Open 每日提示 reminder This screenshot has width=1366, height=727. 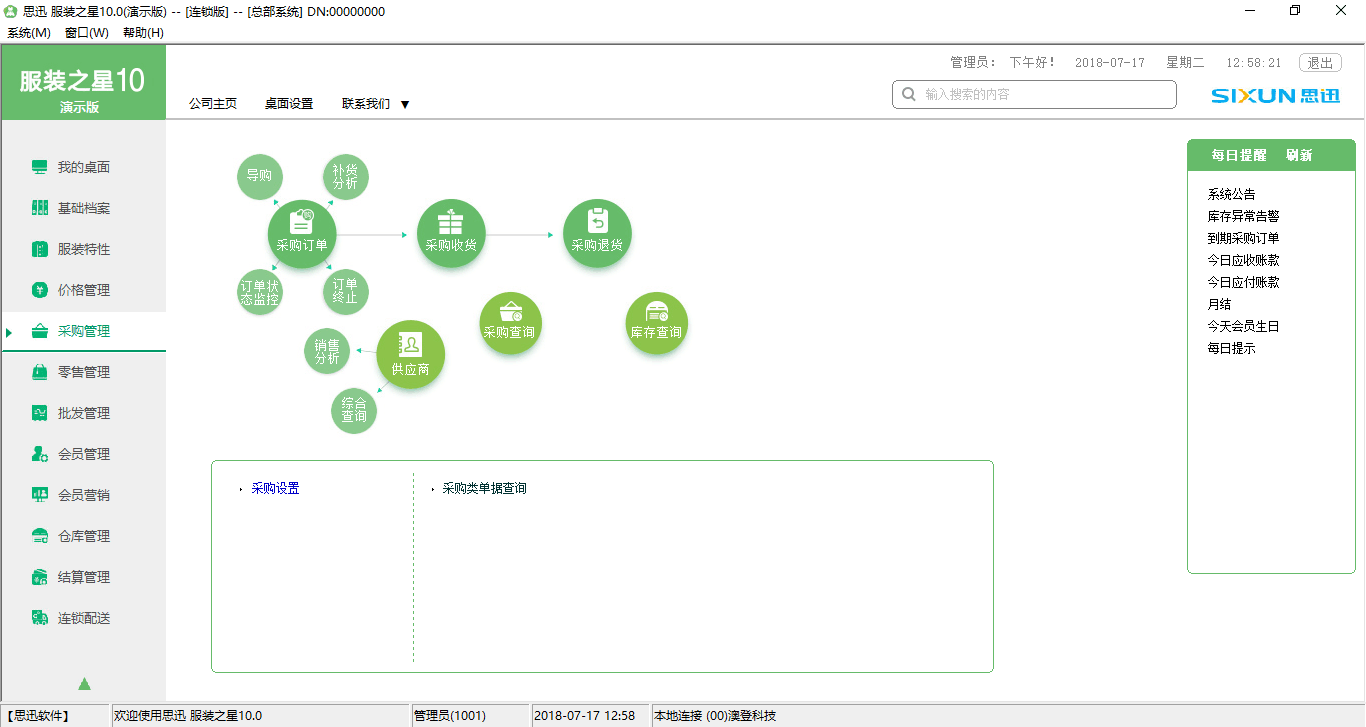1231,348
